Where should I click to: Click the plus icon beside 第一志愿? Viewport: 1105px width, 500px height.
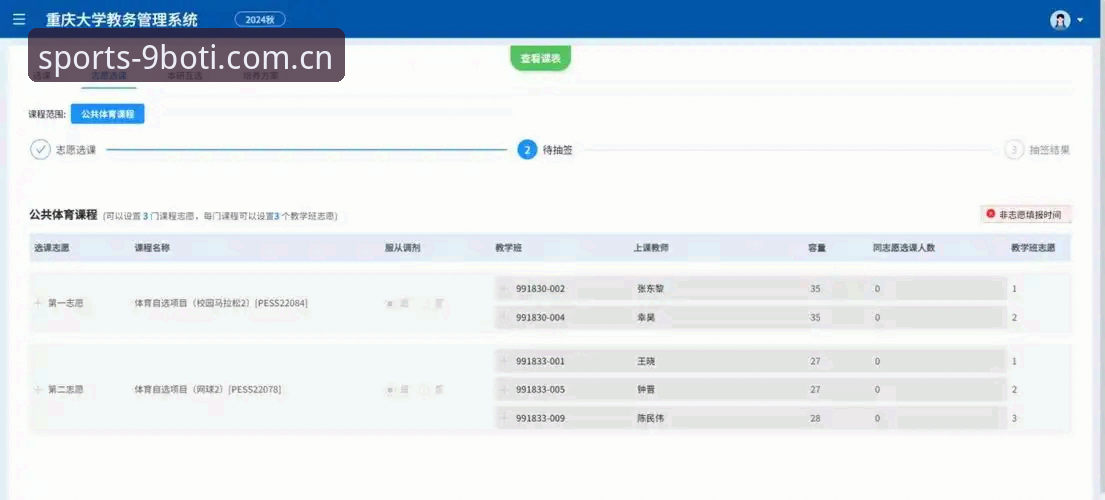pos(38,303)
